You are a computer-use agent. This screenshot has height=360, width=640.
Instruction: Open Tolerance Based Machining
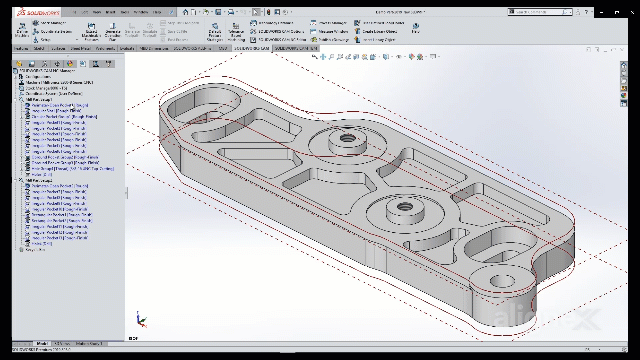[x=236, y=32]
